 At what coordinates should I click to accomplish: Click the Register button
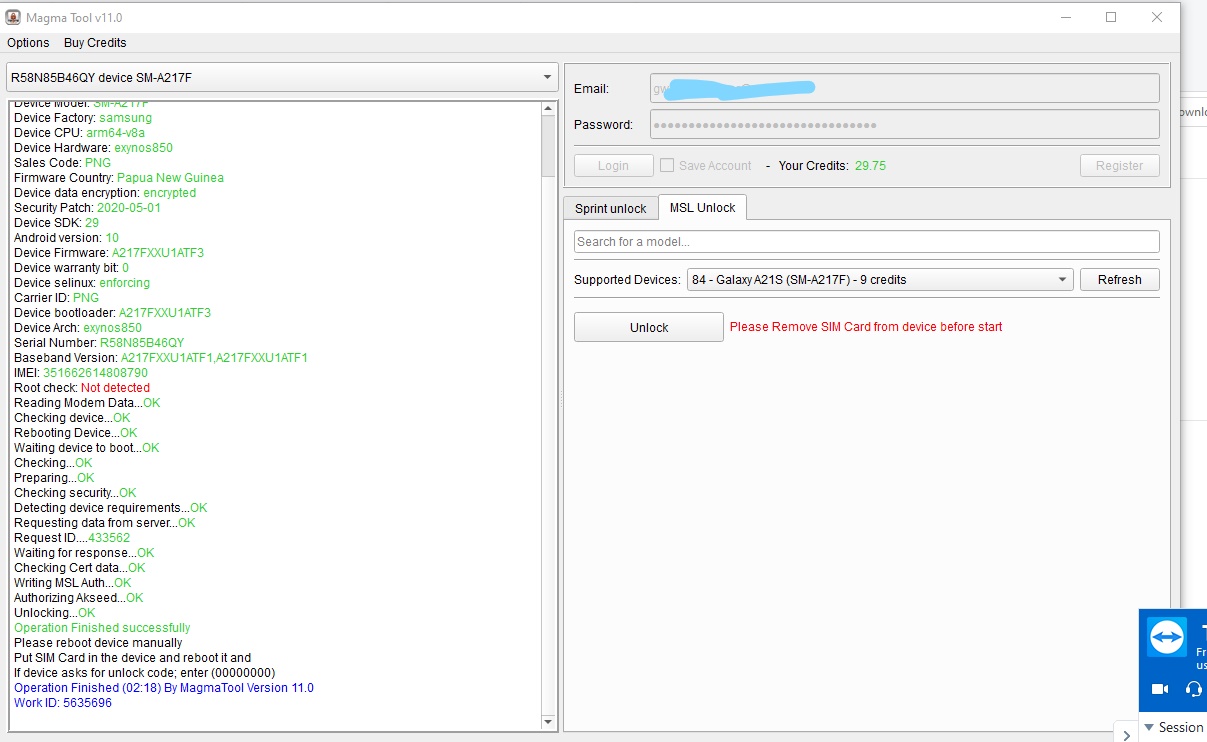coord(1120,166)
